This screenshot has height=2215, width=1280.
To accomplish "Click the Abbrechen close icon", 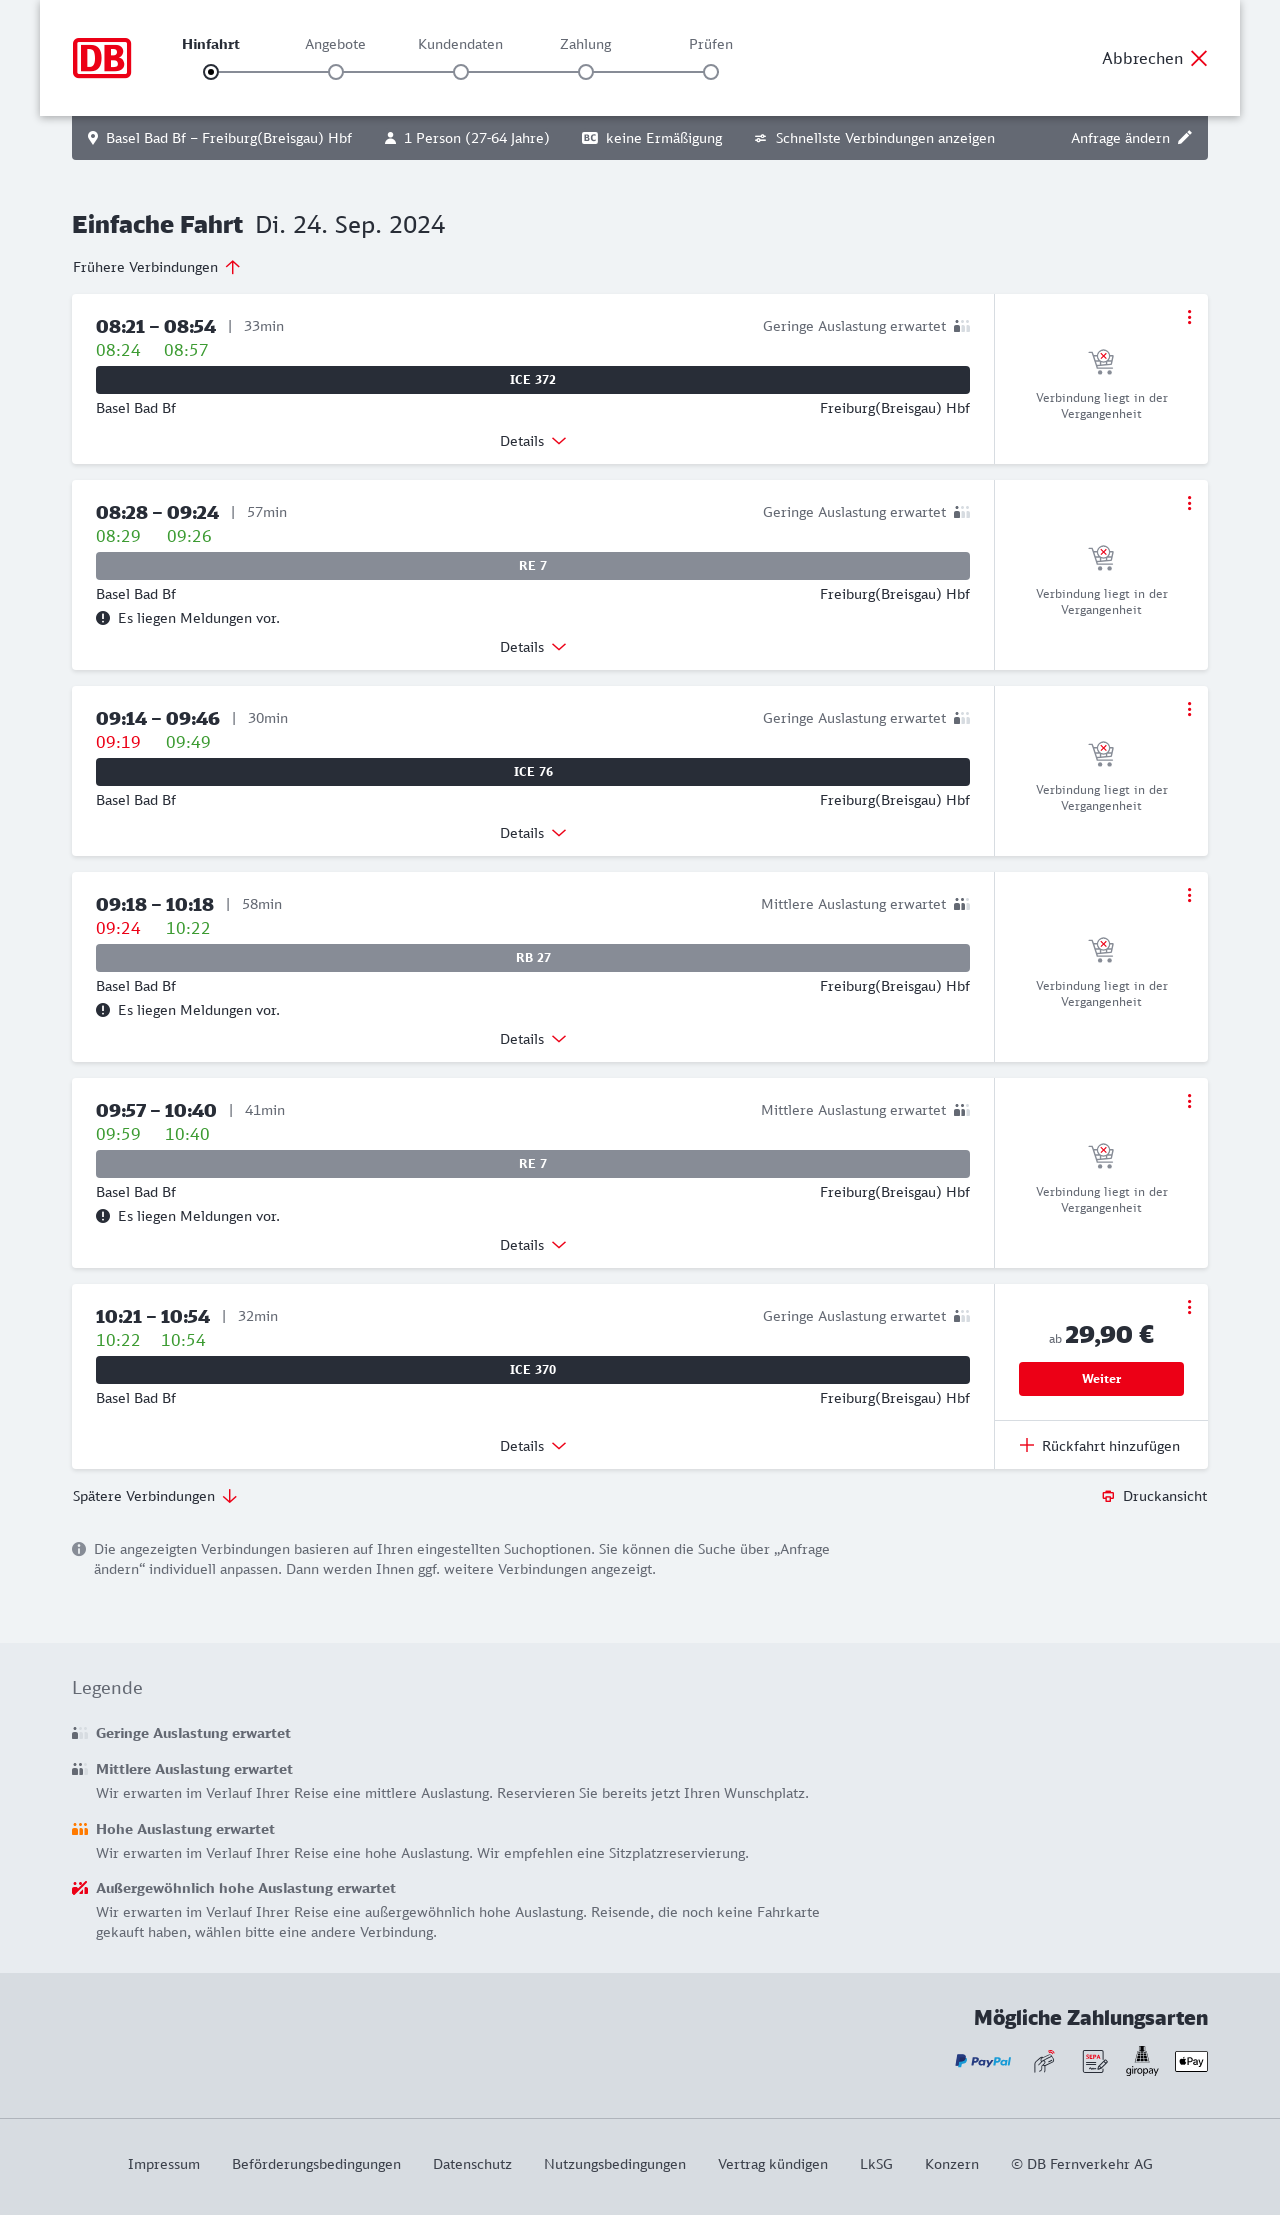I will tap(1199, 58).
